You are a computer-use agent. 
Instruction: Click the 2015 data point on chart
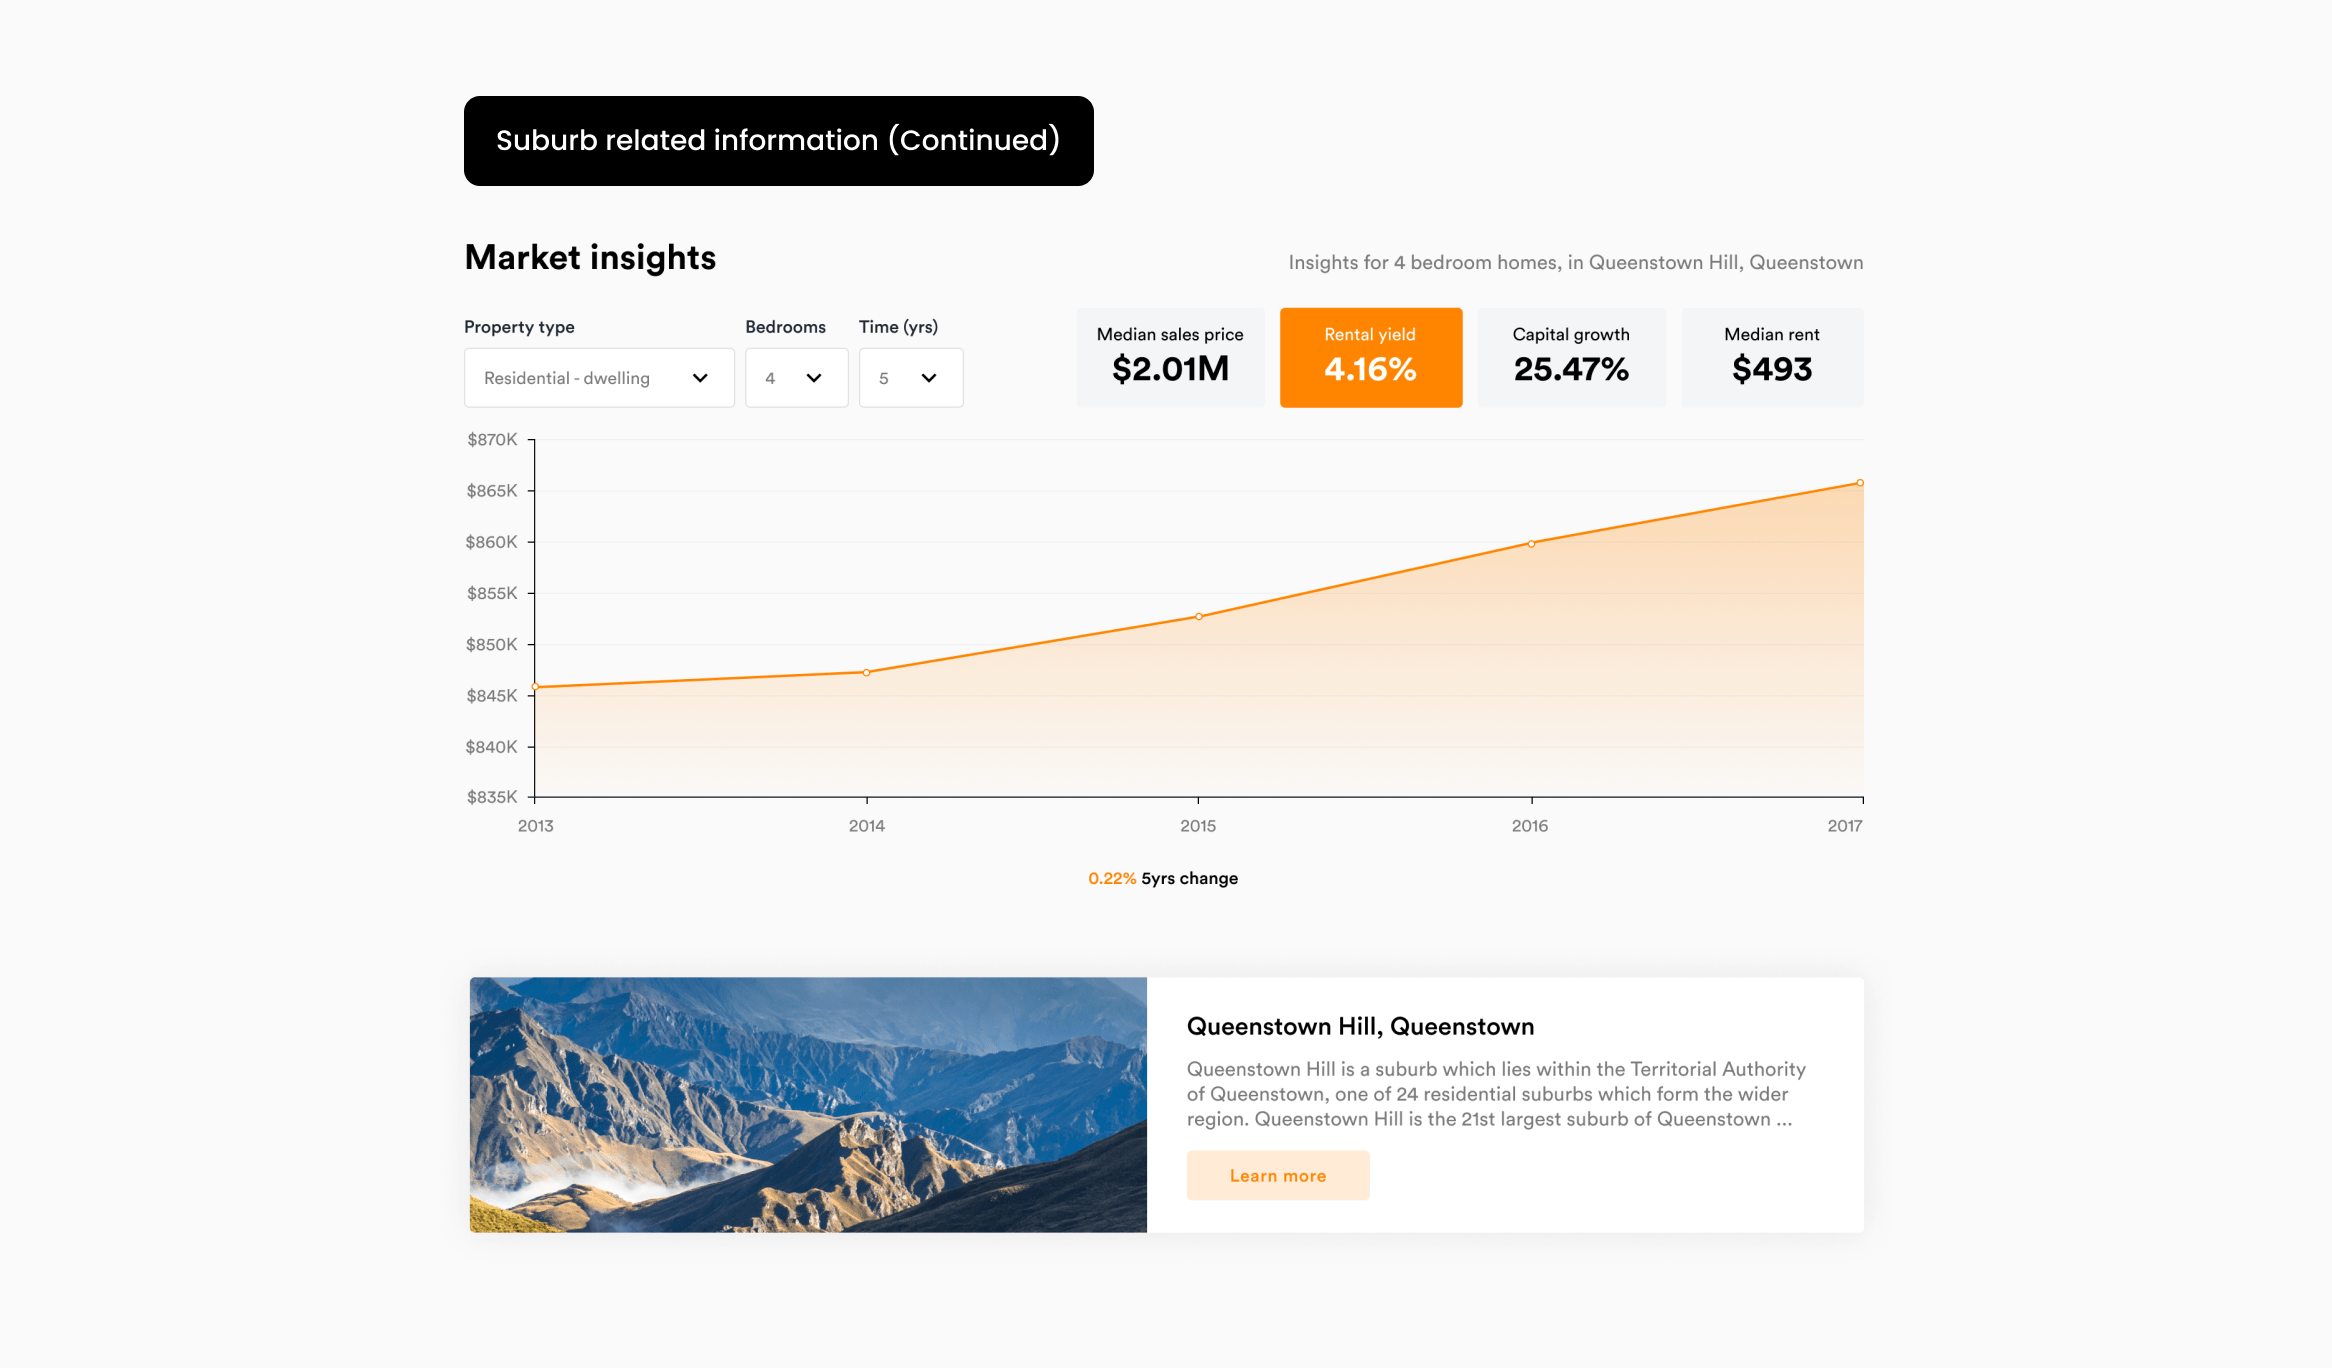(x=1199, y=617)
